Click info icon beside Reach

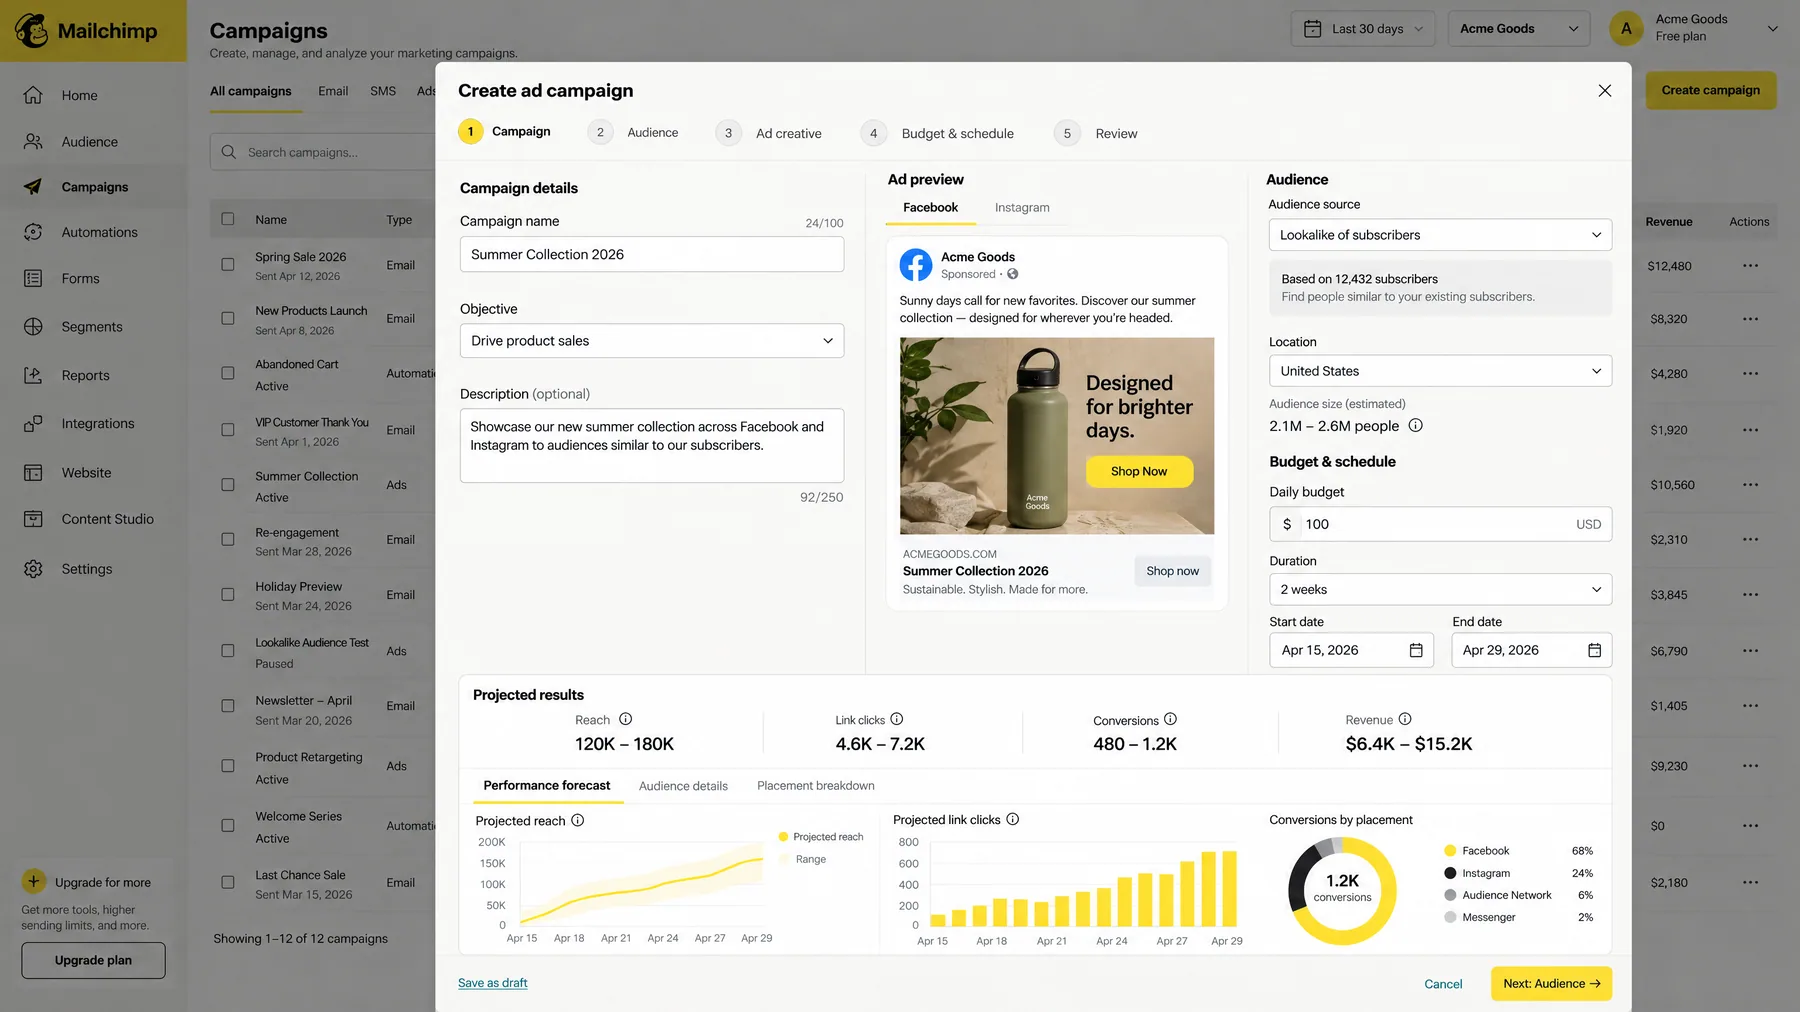(x=626, y=719)
